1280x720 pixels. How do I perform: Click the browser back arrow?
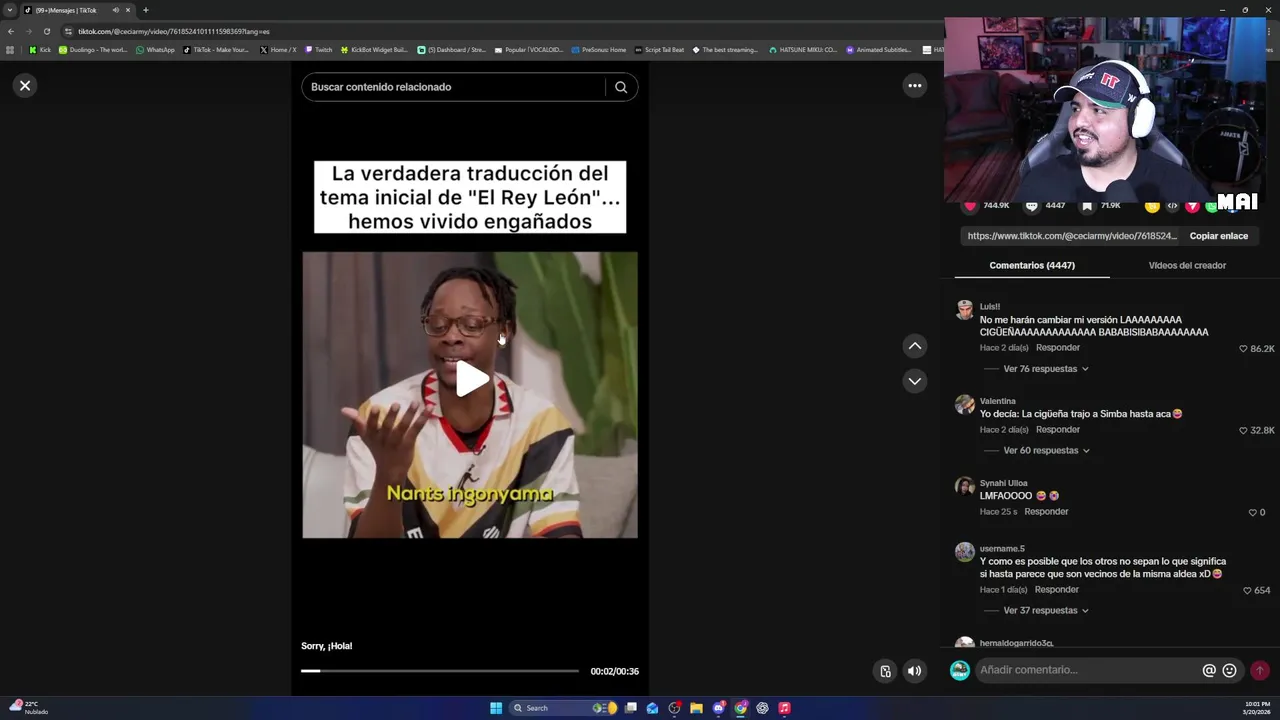(x=10, y=31)
